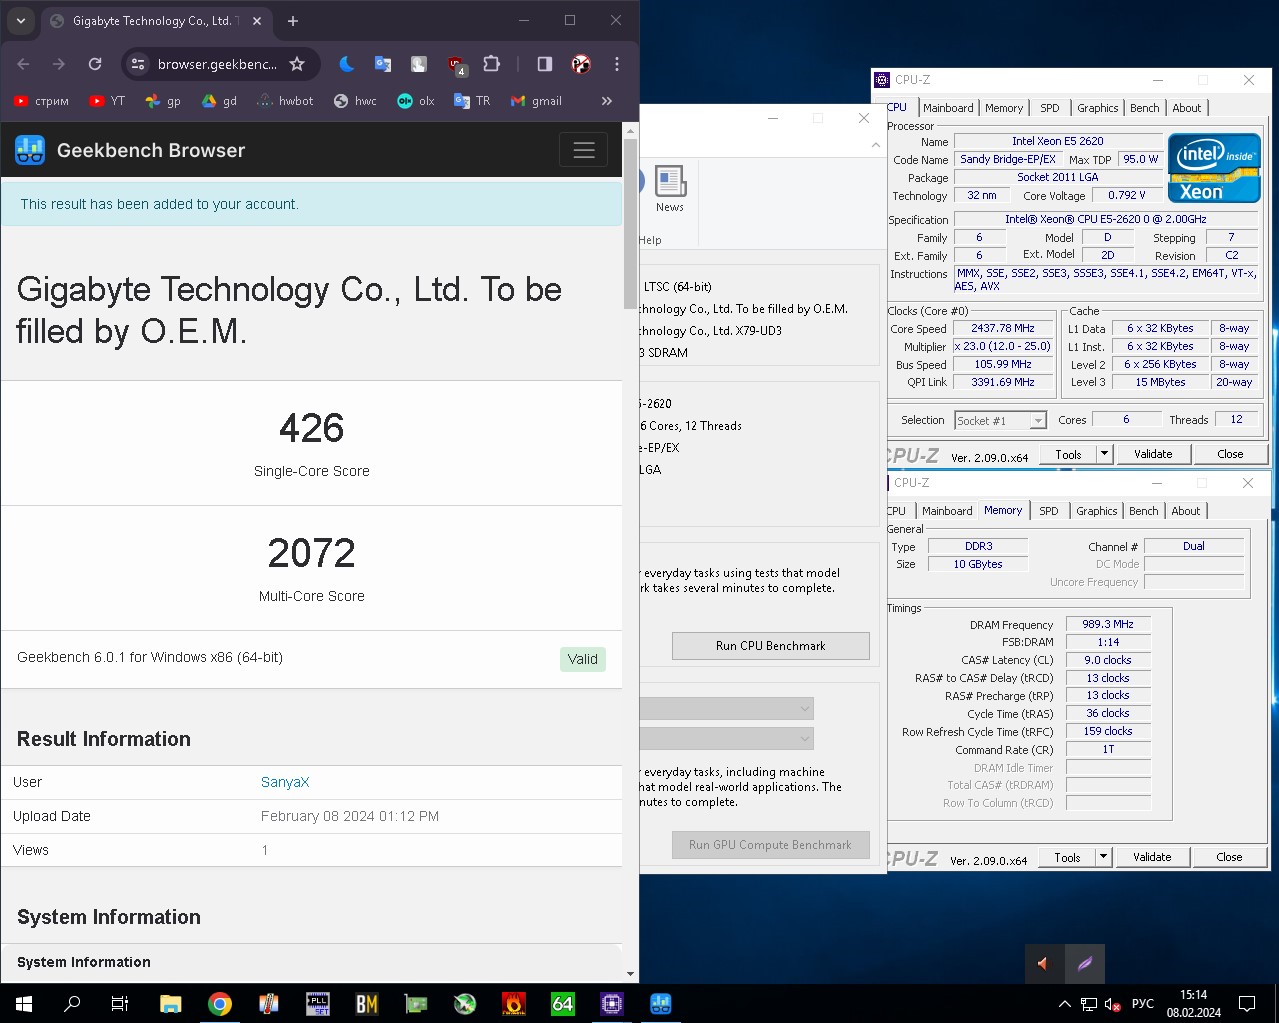The height and width of the screenshot is (1023, 1279).
Task: Open the gp Google Photos bookmark
Action: click(163, 101)
